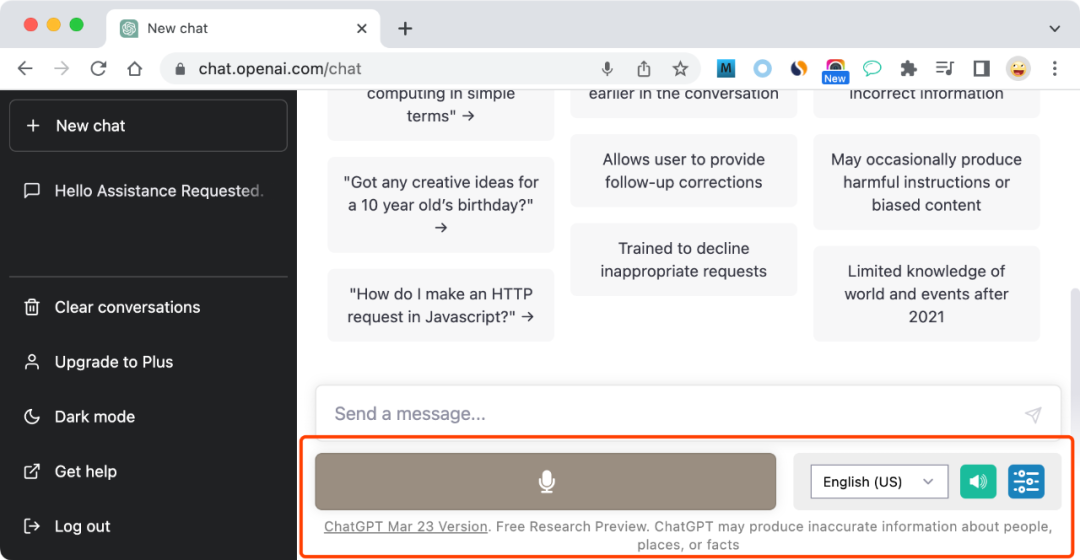
Task: Open the emoji profile avatar menu
Action: coord(1018,68)
